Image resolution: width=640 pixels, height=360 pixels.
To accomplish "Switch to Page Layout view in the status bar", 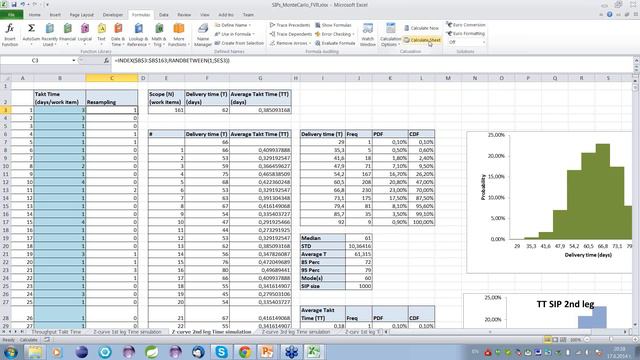I will [x=555, y=340].
